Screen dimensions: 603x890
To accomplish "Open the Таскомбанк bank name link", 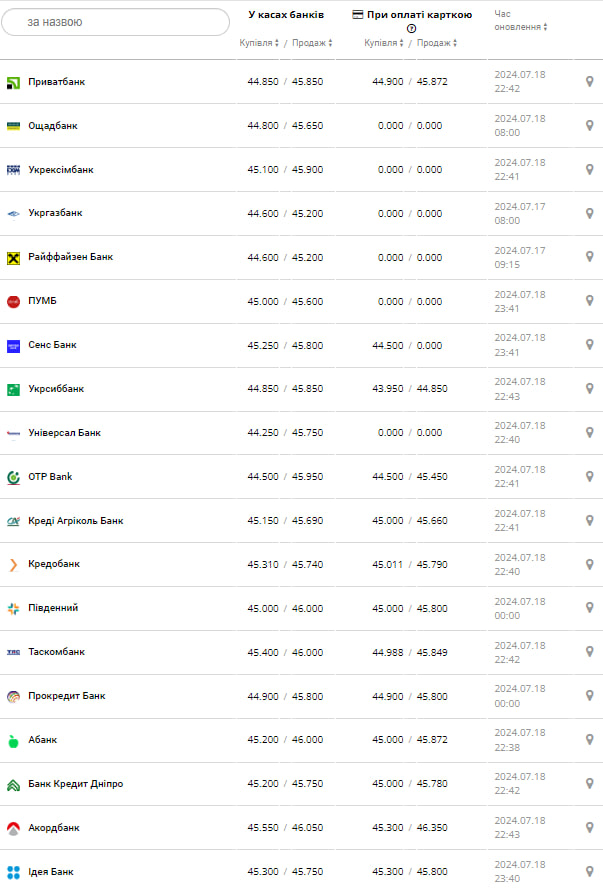I will pyautogui.click(x=56, y=652).
